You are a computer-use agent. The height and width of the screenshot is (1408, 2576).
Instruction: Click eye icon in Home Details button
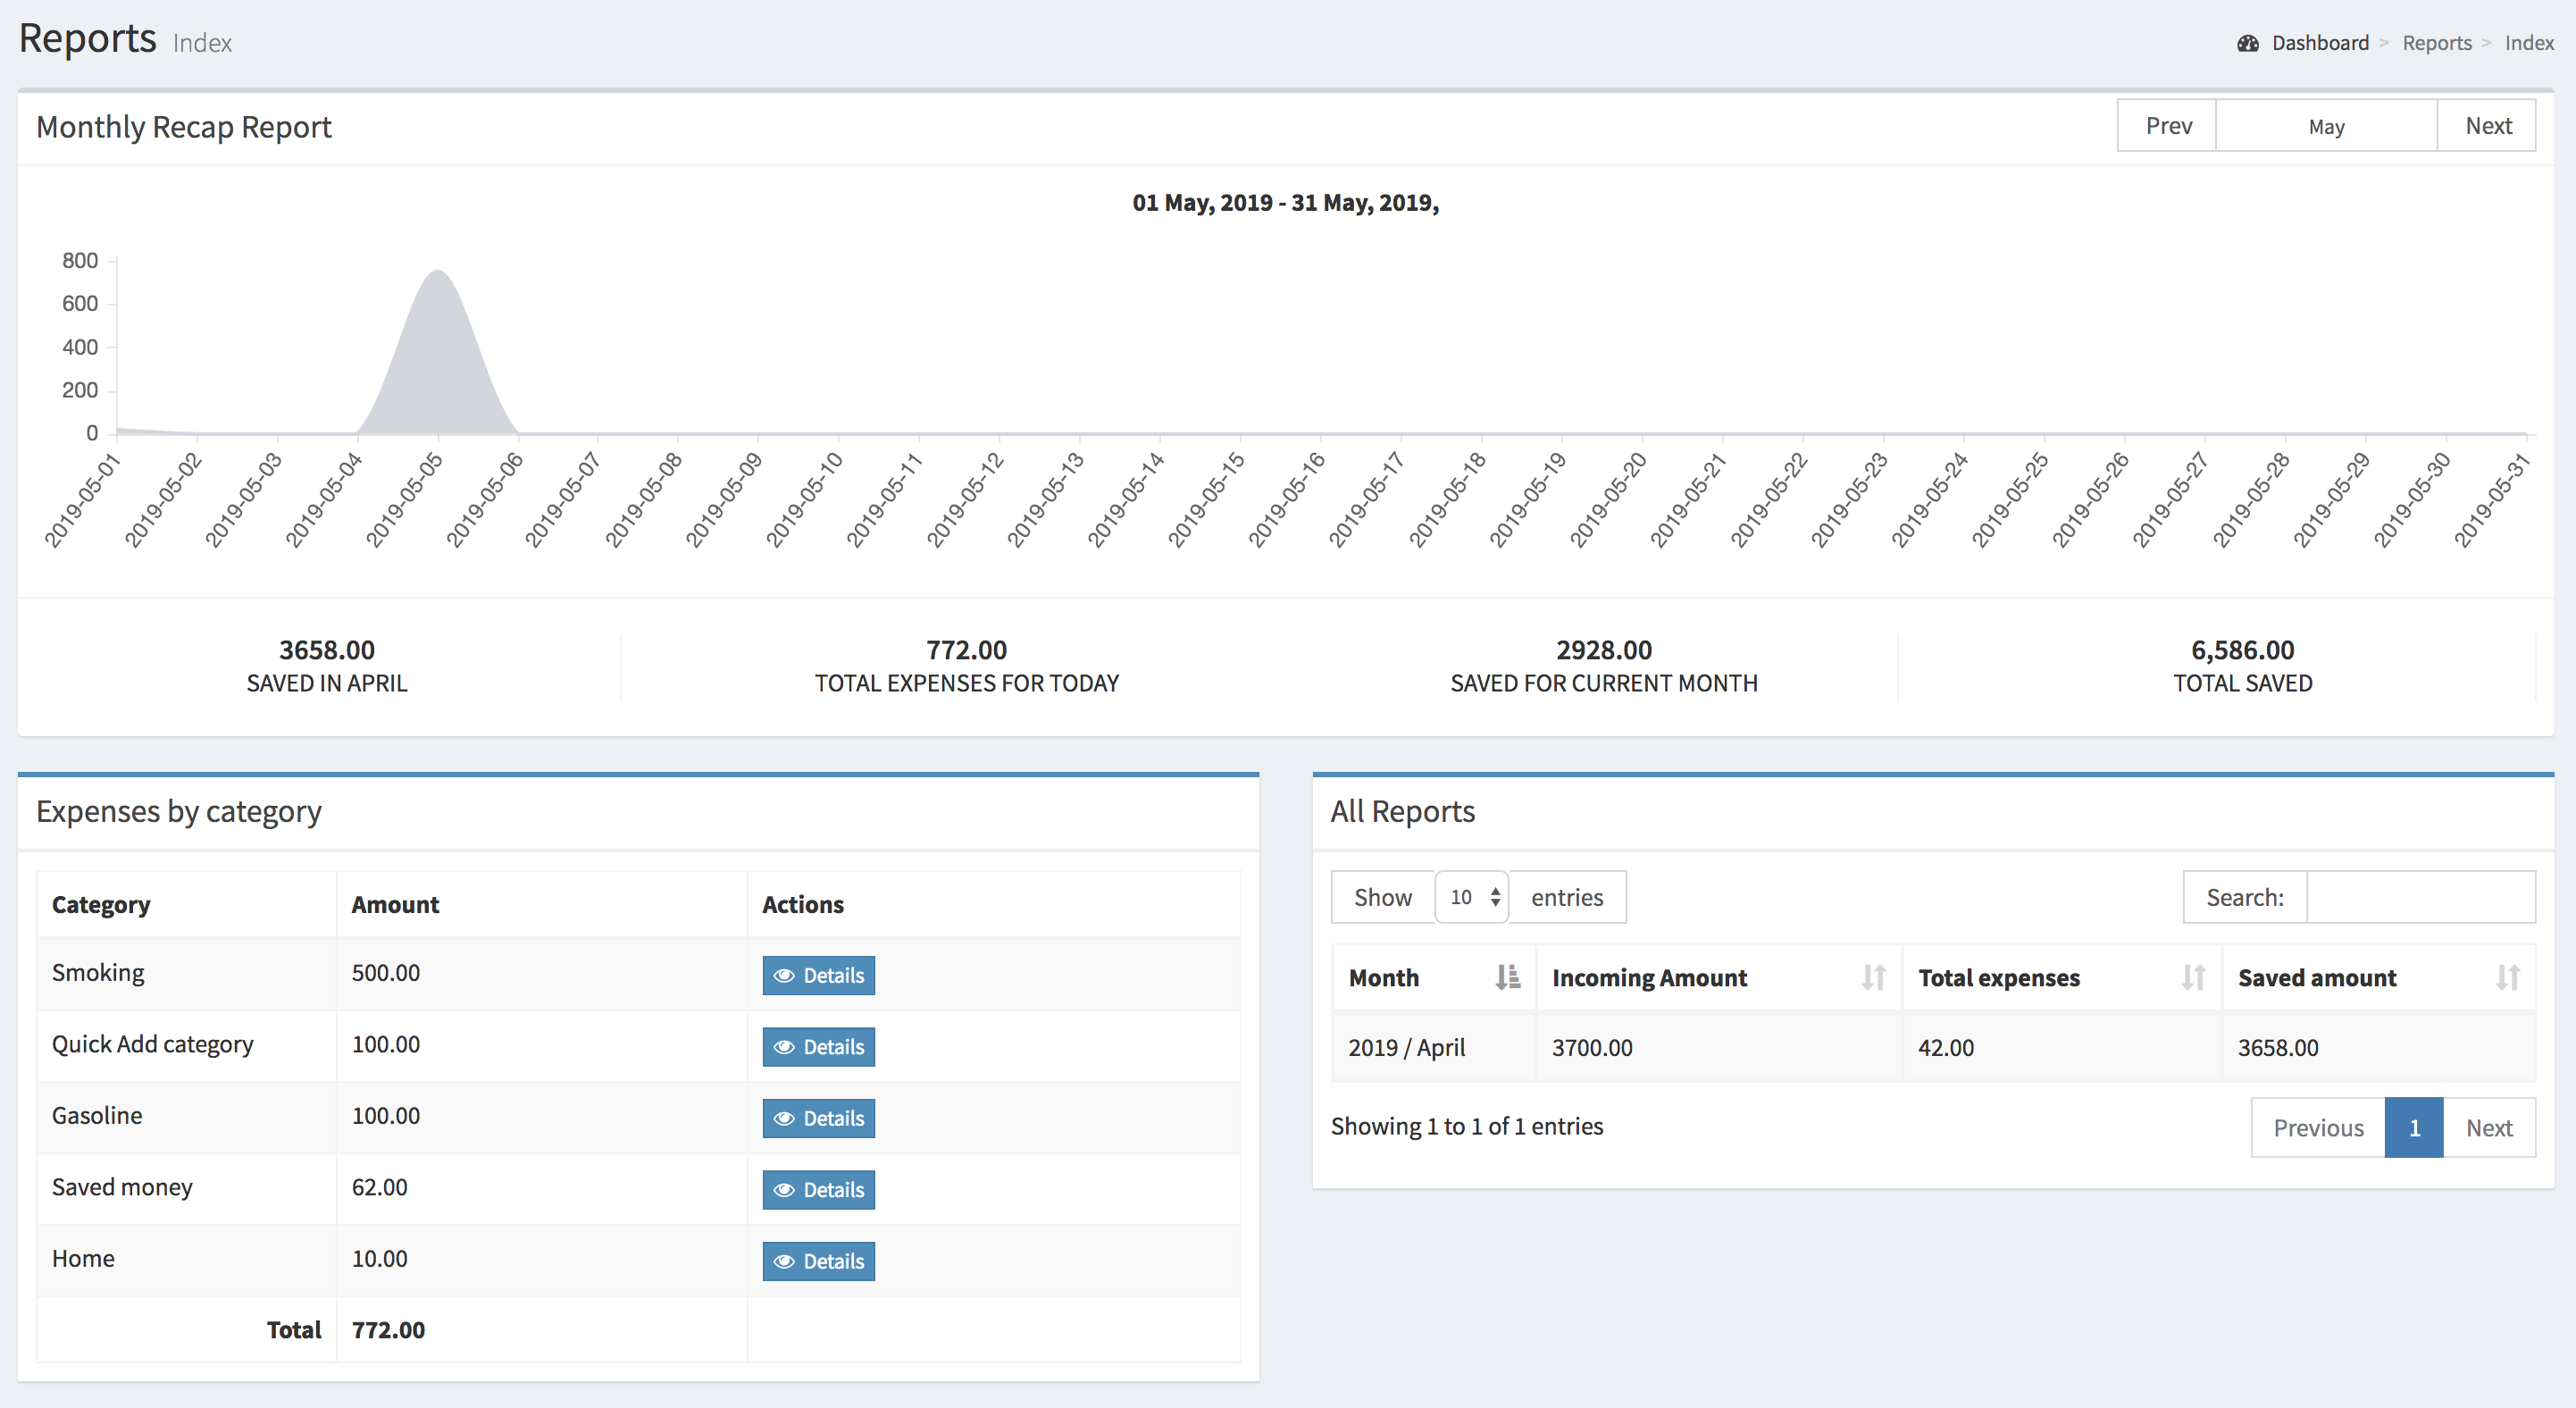point(784,1262)
